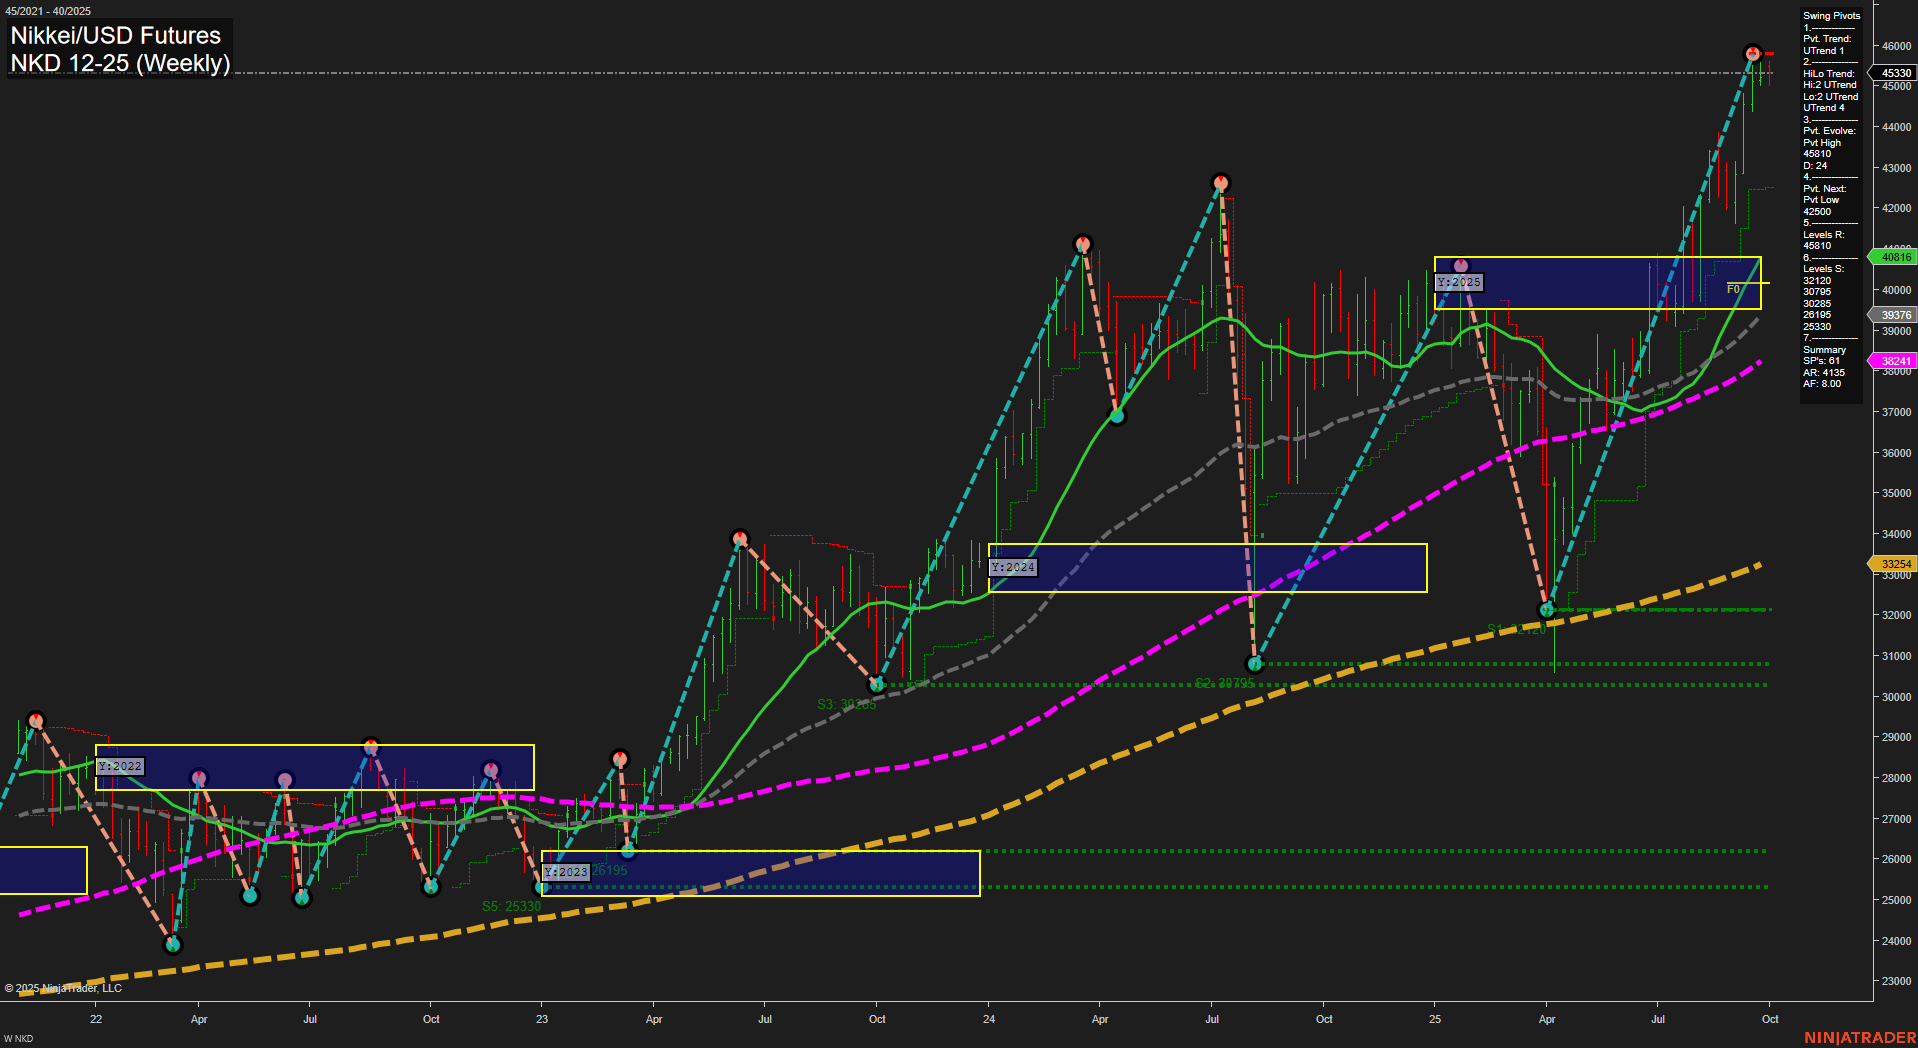Select the 'S5: 25330' support level label
The width and height of the screenshot is (1918, 1048).
tap(511, 905)
